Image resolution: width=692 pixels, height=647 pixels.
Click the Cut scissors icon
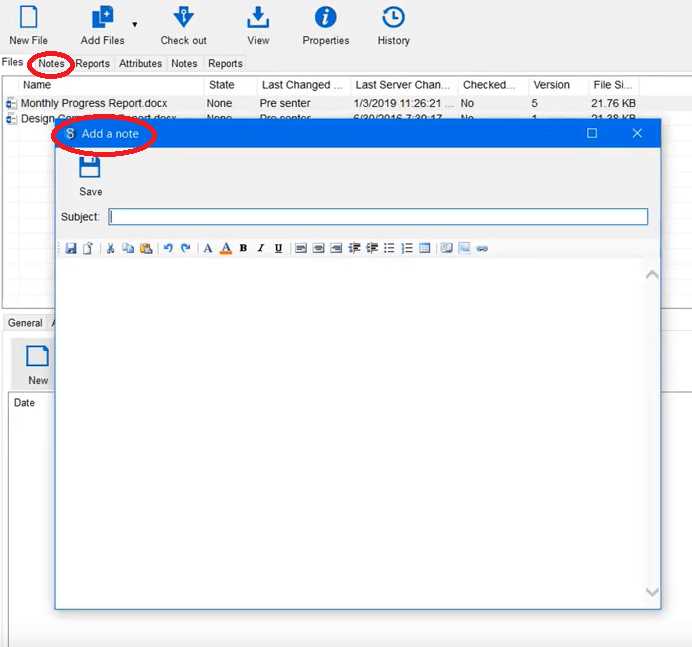click(110, 248)
